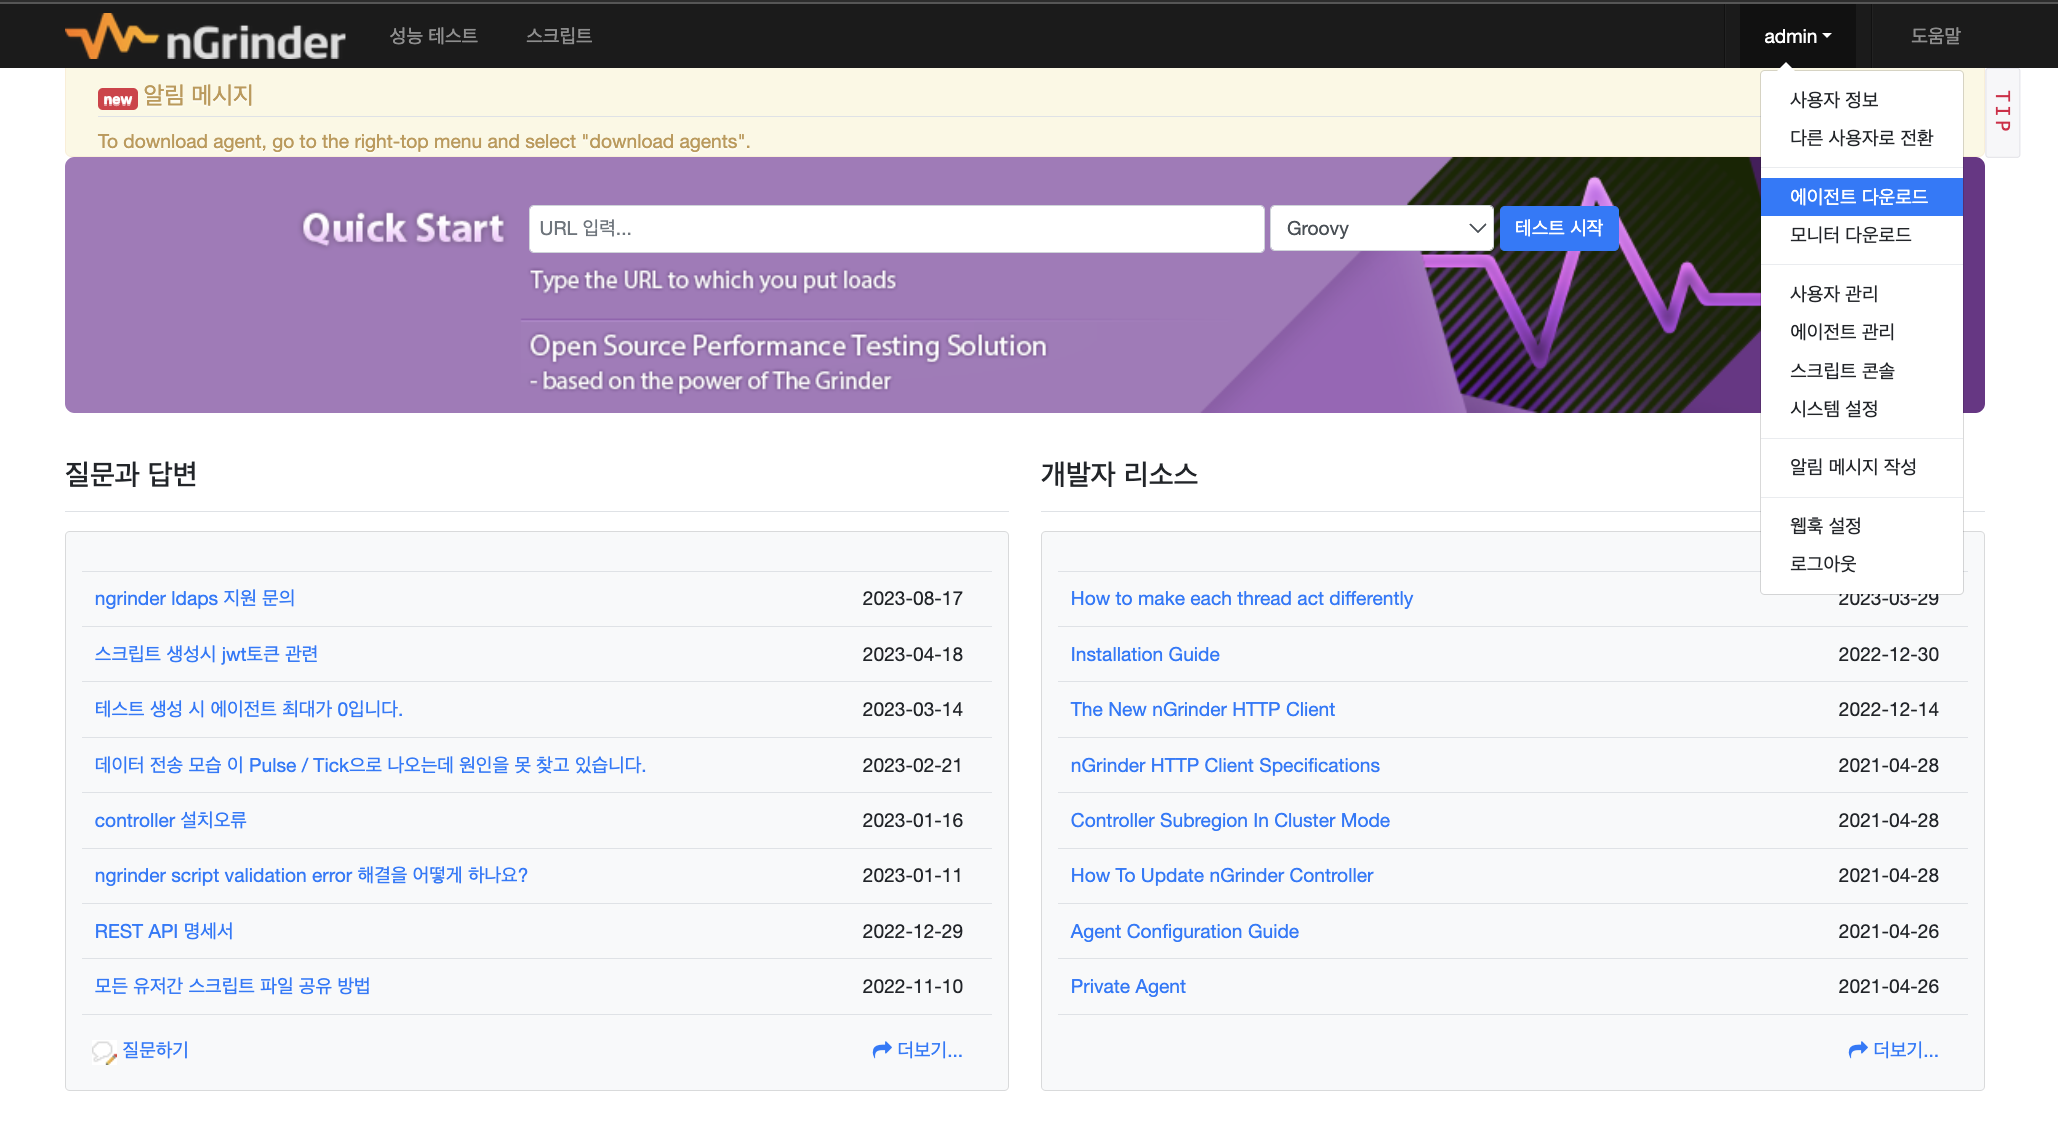The width and height of the screenshot is (2058, 1122).
Task: Open REST API 명세서 link
Action: click(164, 931)
